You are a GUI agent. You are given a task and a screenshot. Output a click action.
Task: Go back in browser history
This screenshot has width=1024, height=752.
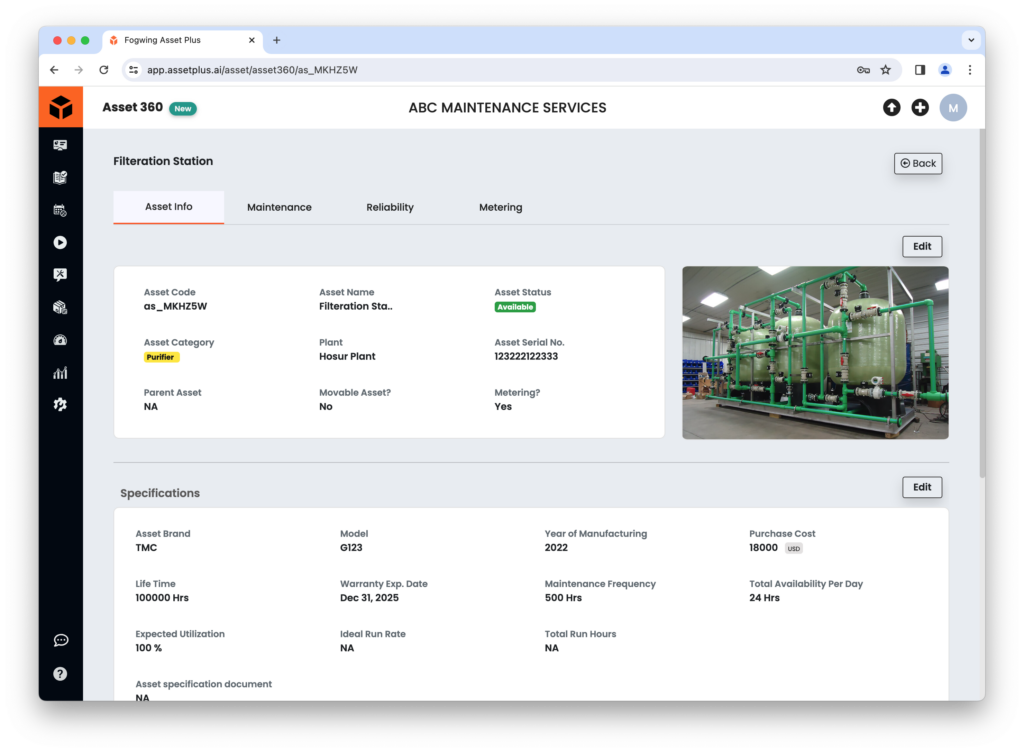54,70
